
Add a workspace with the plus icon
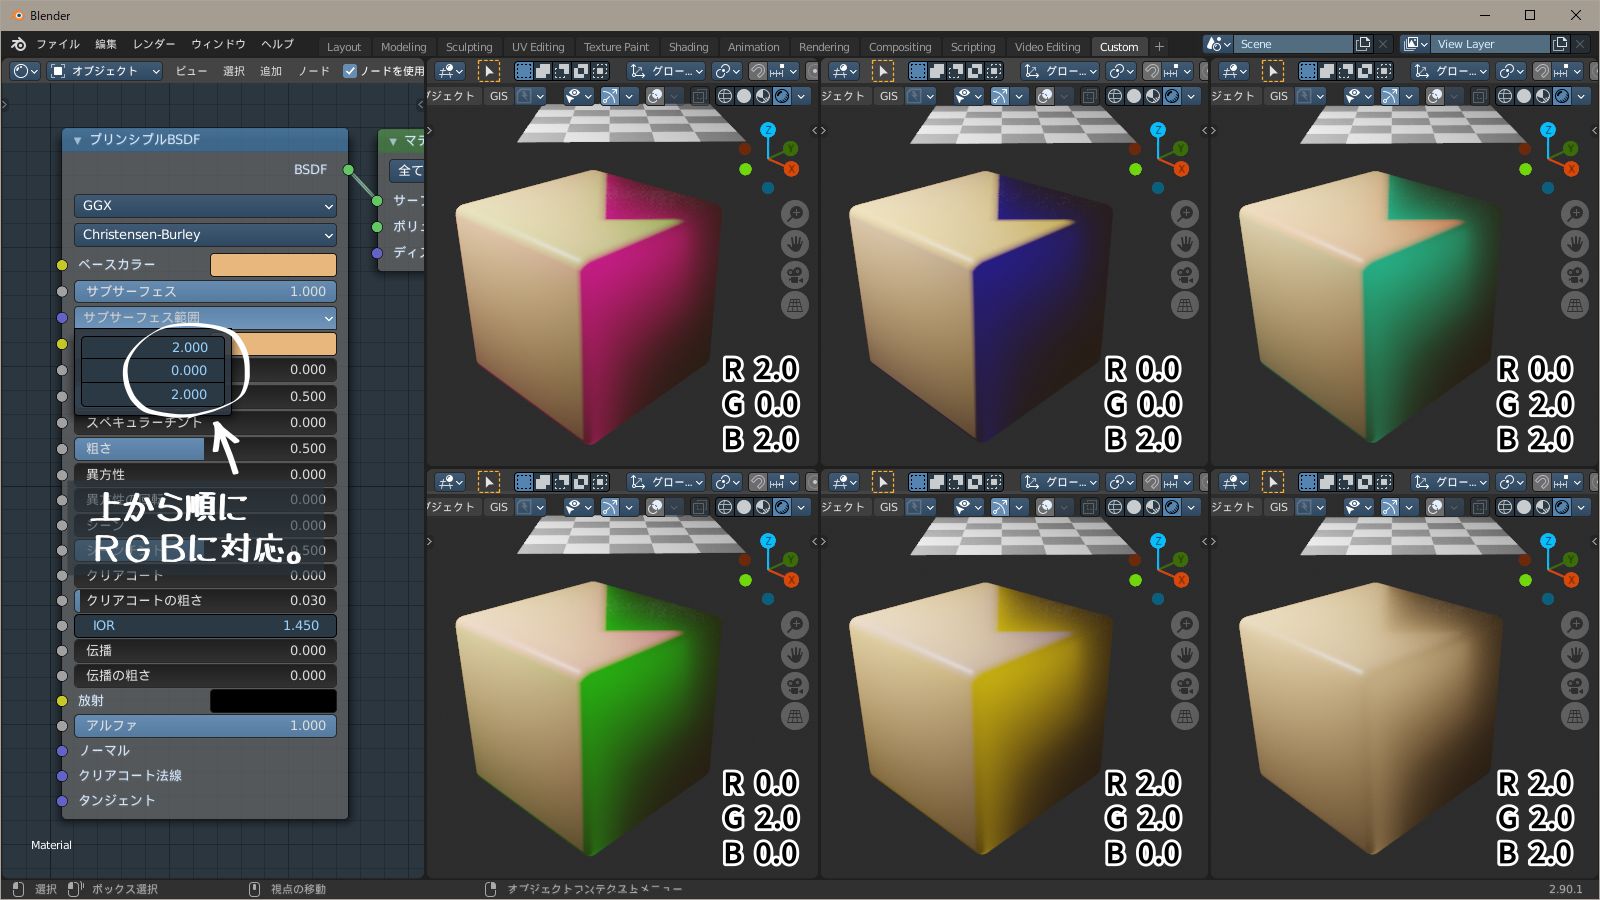click(1159, 46)
